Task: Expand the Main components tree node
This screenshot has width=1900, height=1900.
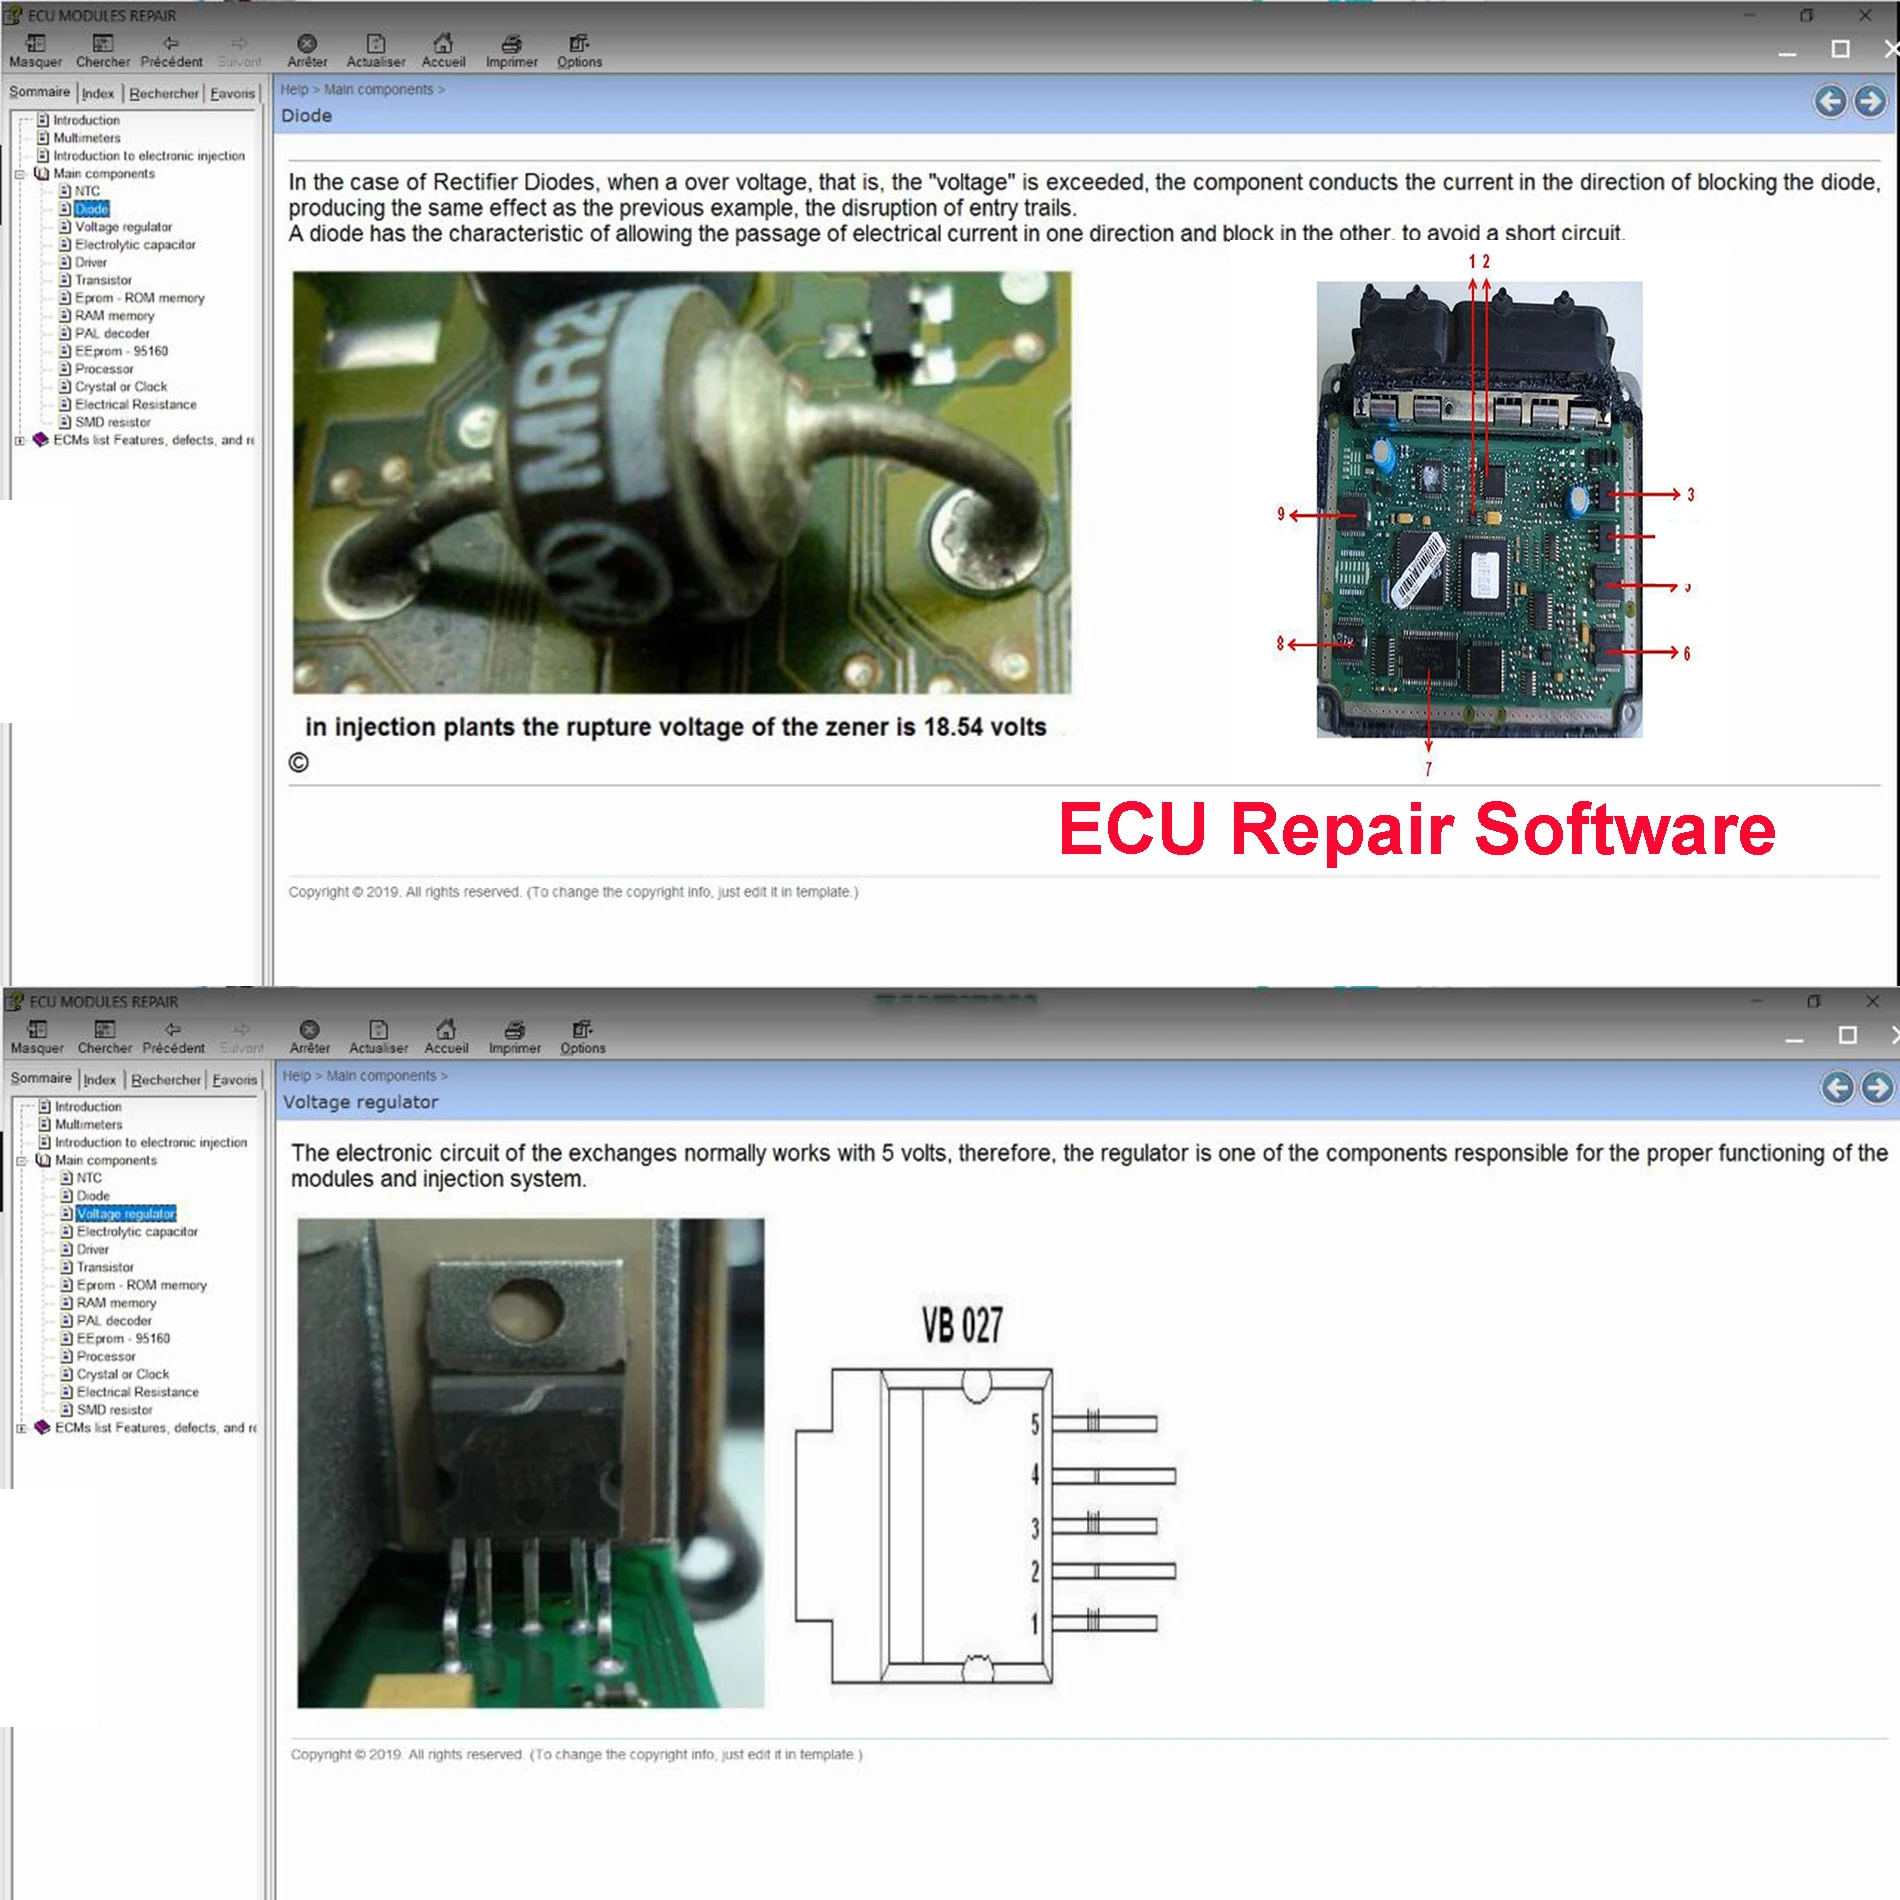Action: click(x=17, y=173)
